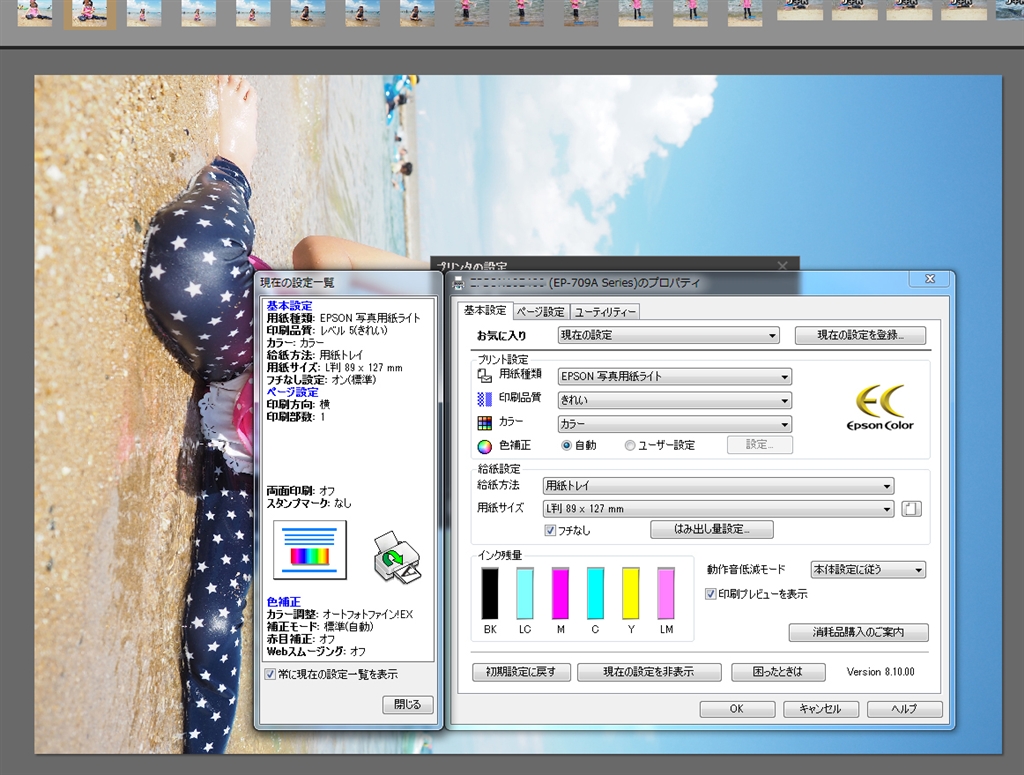The width and height of the screenshot is (1024, 775).
Task: Click the color bars page preview image
Action: [x=310, y=550]
